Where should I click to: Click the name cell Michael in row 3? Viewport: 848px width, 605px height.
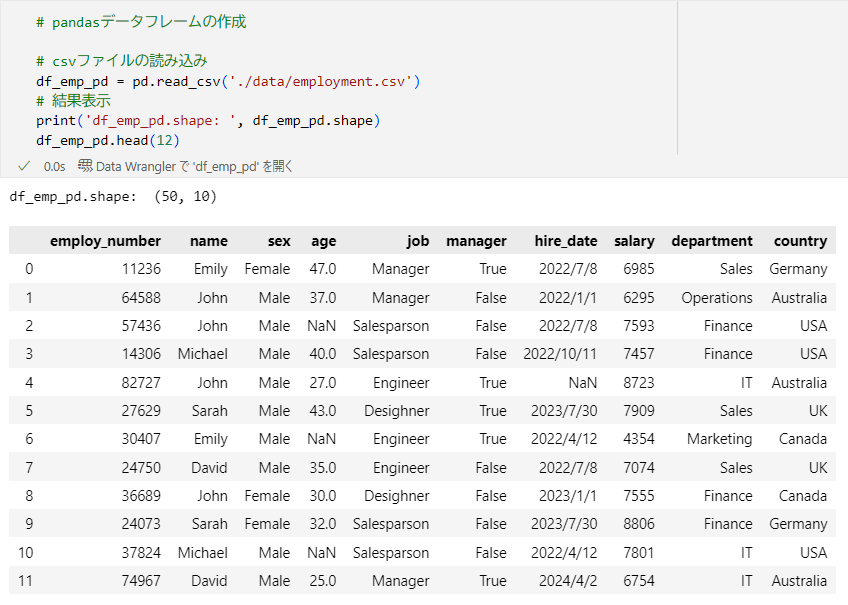(x=203, y=354)
